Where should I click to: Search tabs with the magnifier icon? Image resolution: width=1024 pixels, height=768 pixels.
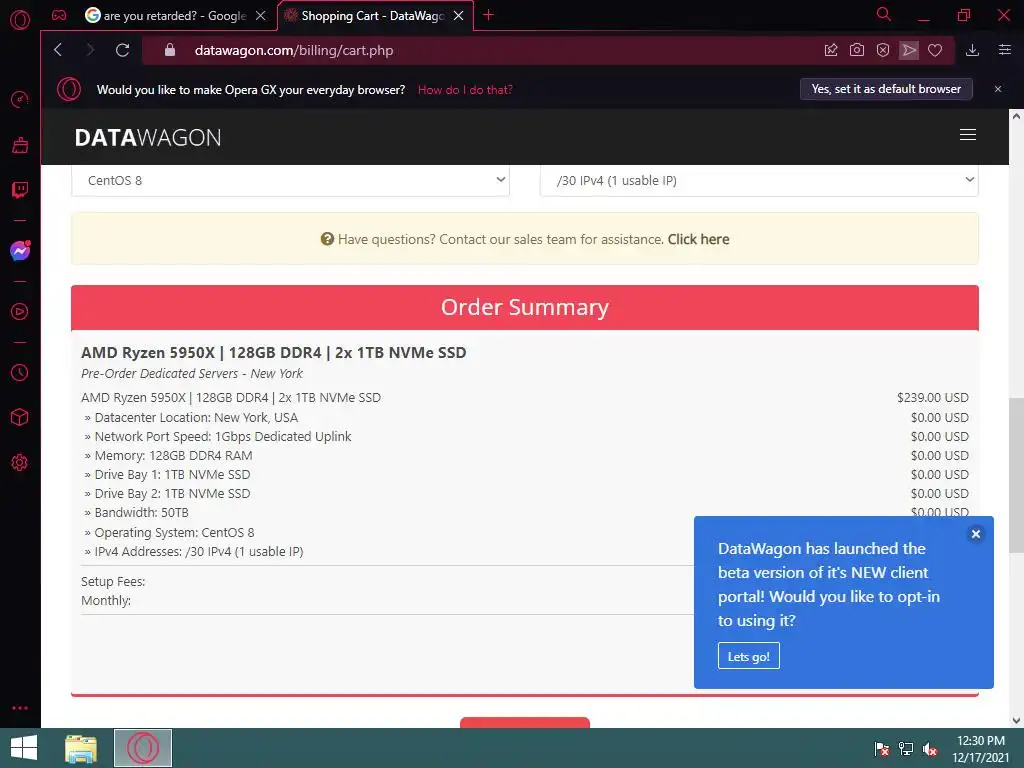(884, 14)
